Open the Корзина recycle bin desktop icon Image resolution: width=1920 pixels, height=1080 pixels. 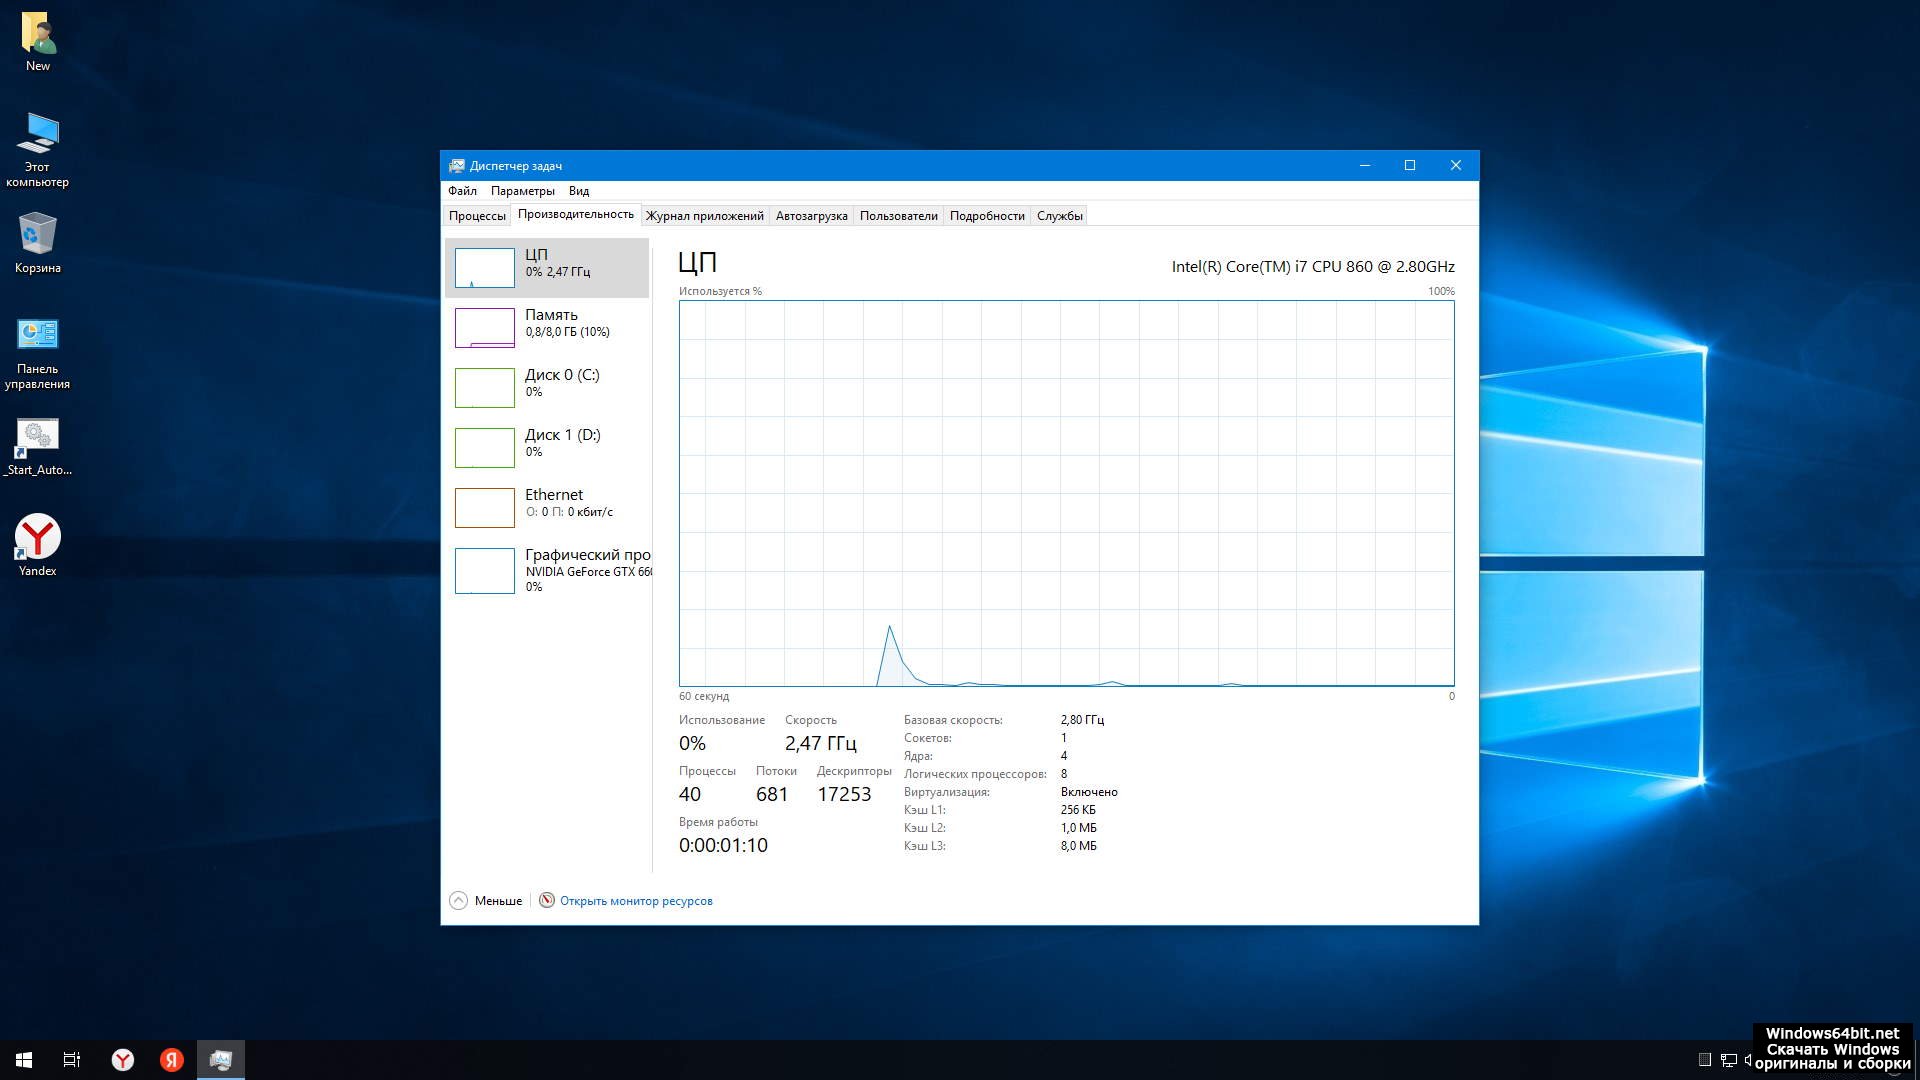click(38, 242)
